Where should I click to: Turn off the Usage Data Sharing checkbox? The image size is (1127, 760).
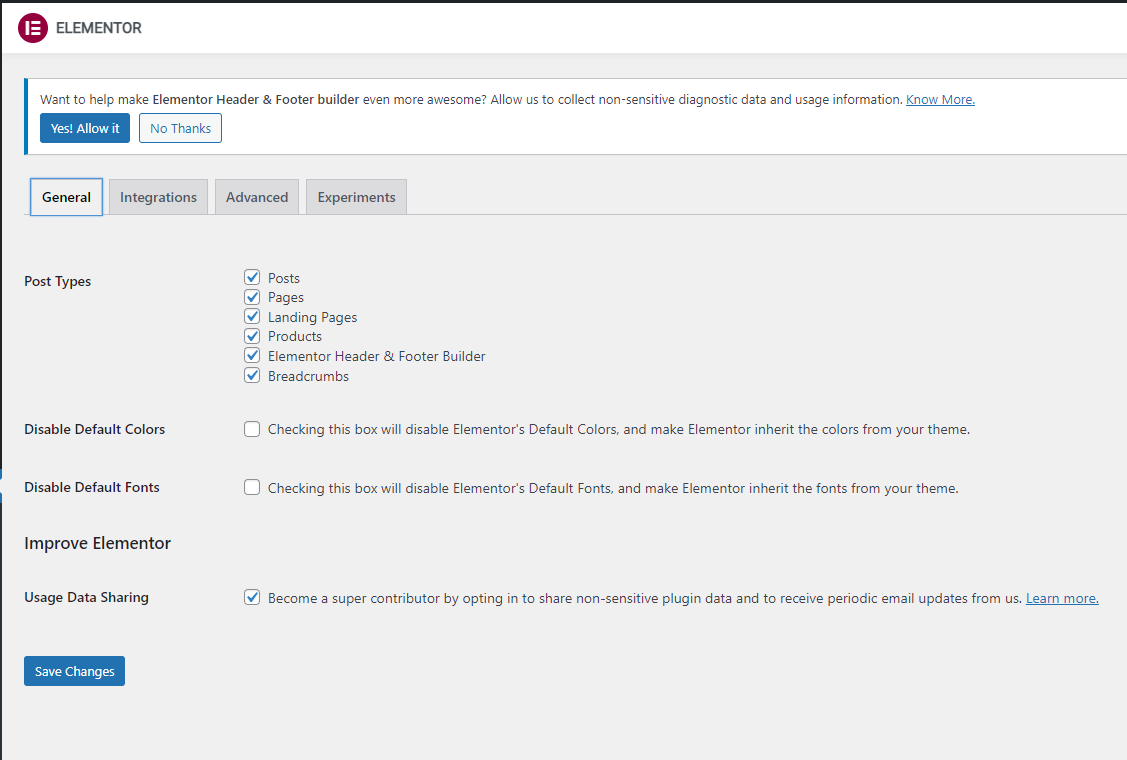252,598
